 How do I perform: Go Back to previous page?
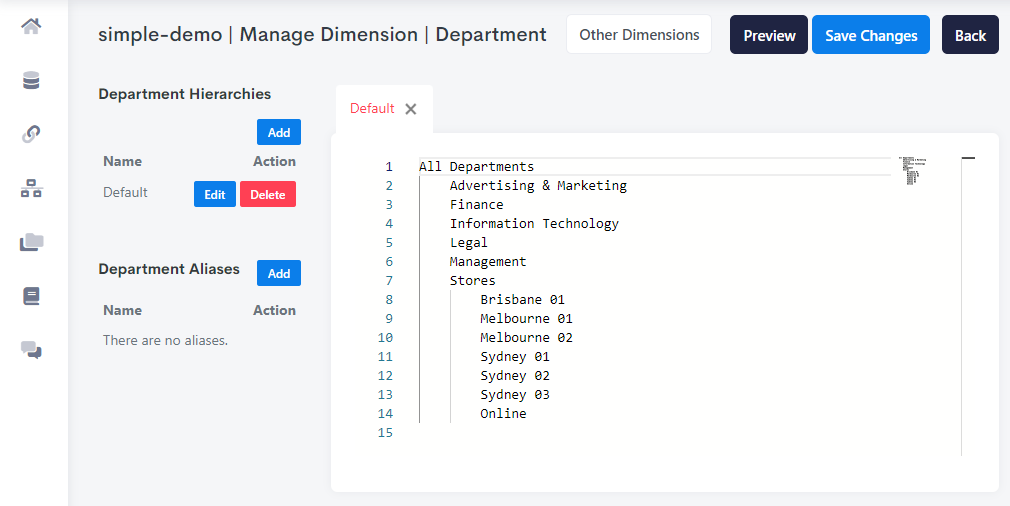click(x=970, y=35)
